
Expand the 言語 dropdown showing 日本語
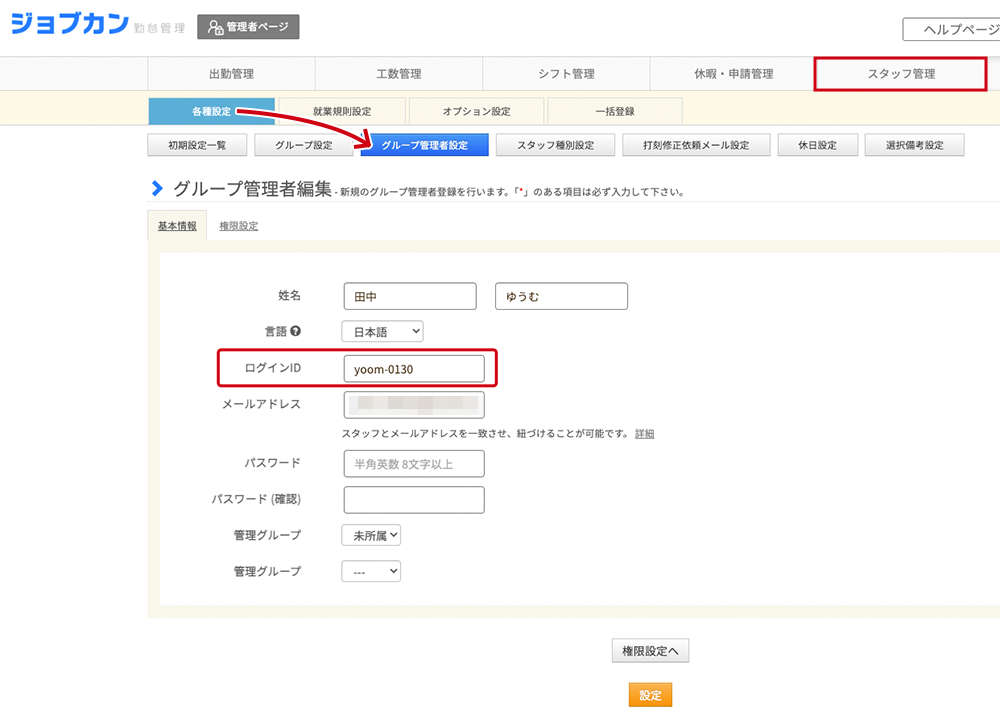tap(382, 331)
